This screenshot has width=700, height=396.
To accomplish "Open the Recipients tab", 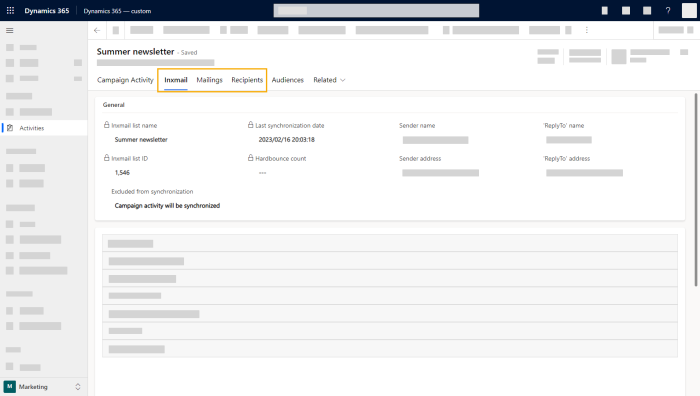I will tap(247, 80).
